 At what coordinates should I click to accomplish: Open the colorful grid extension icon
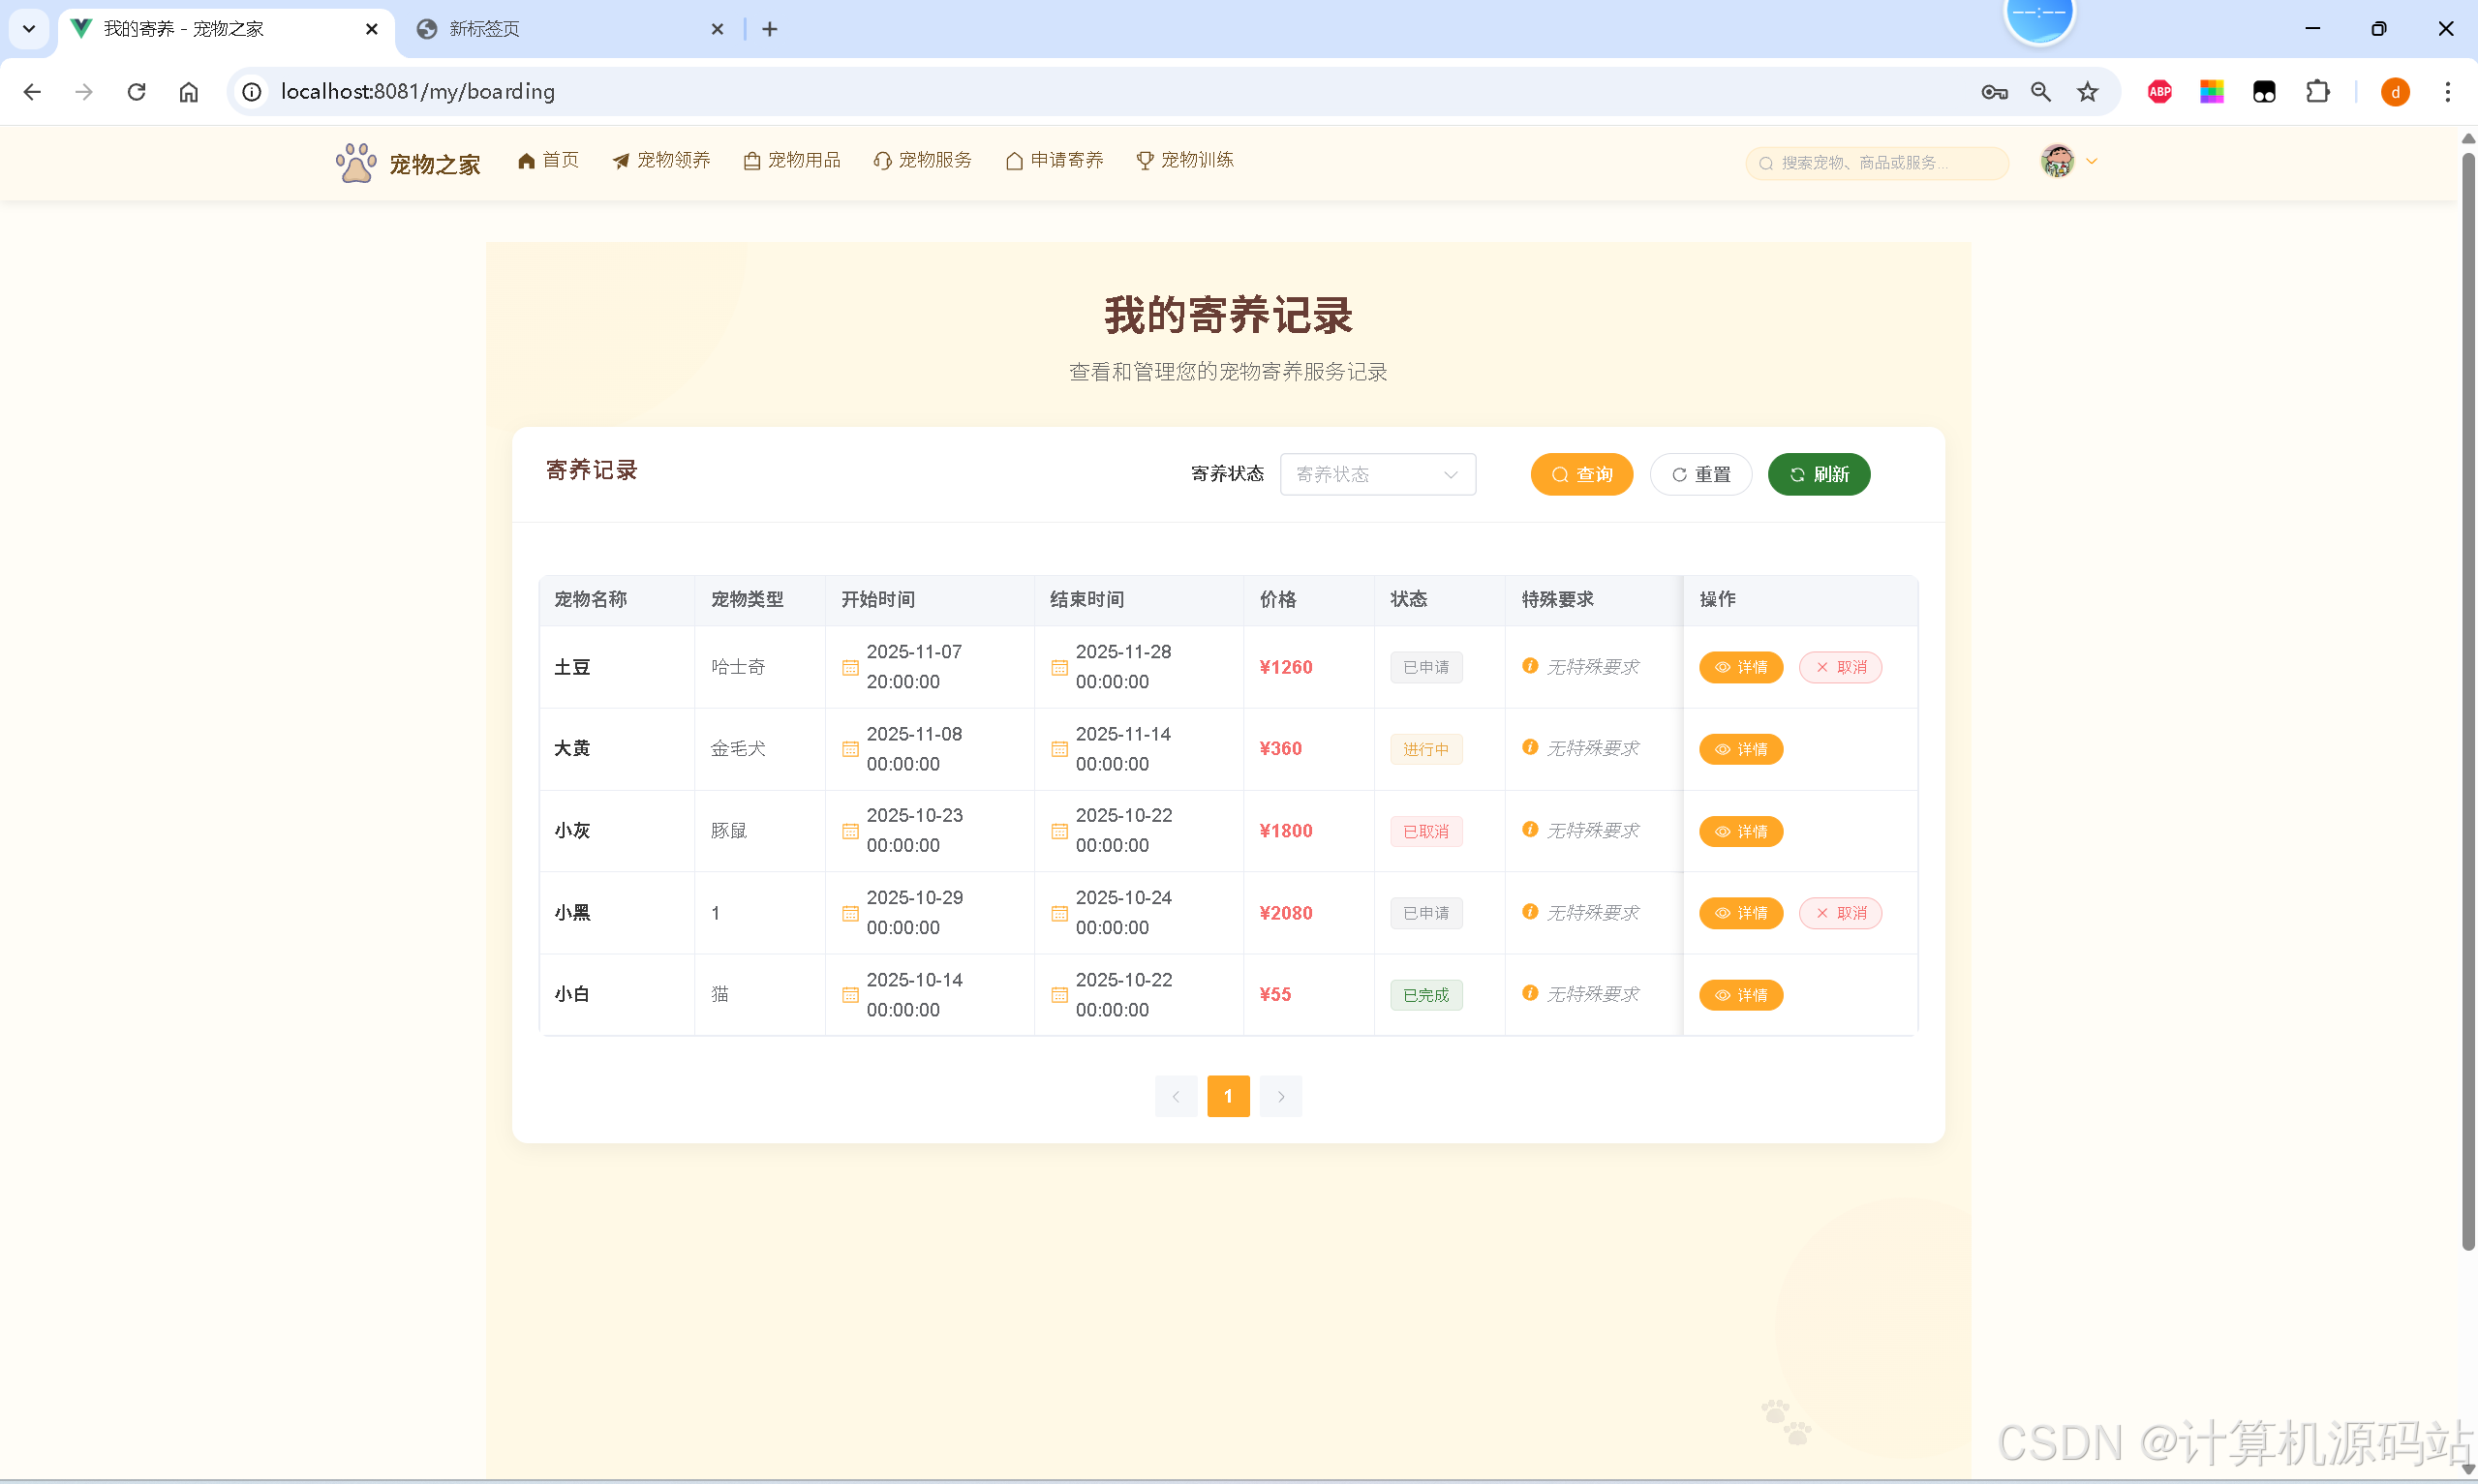tap(2212, 92)
